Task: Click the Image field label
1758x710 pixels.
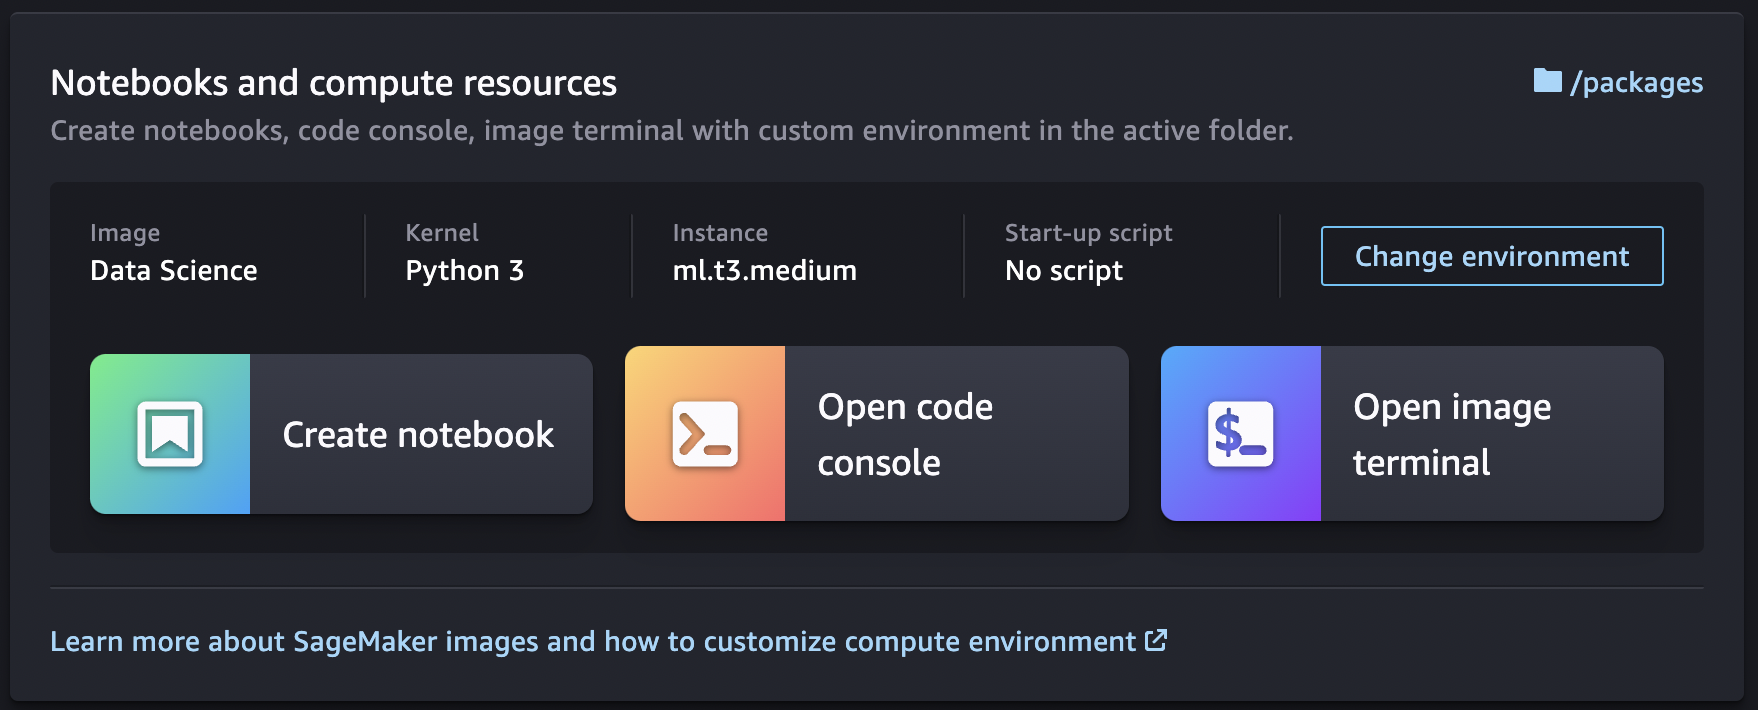Action: coord(125,233)
